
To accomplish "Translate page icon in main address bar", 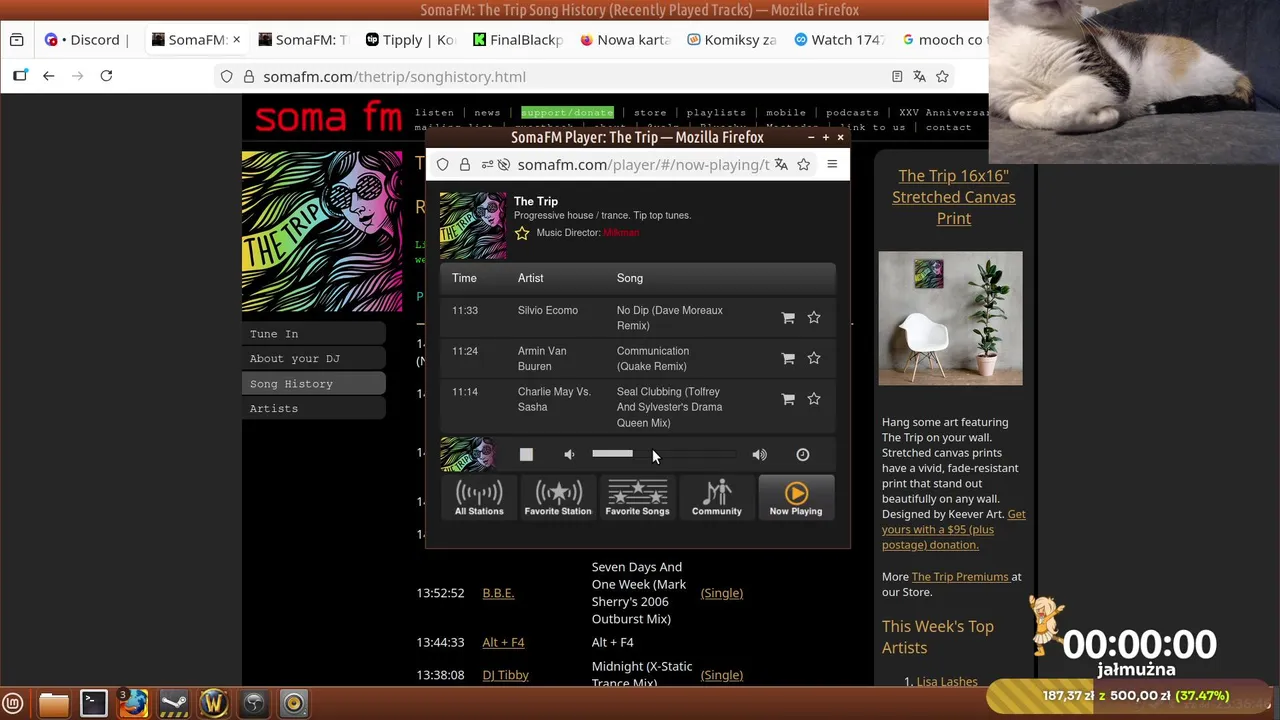I will [919, 76].
